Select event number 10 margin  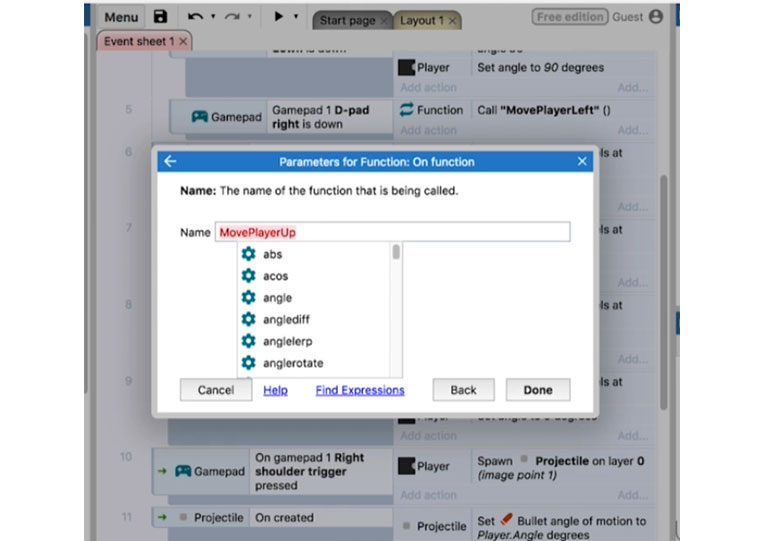pos(126,456)
